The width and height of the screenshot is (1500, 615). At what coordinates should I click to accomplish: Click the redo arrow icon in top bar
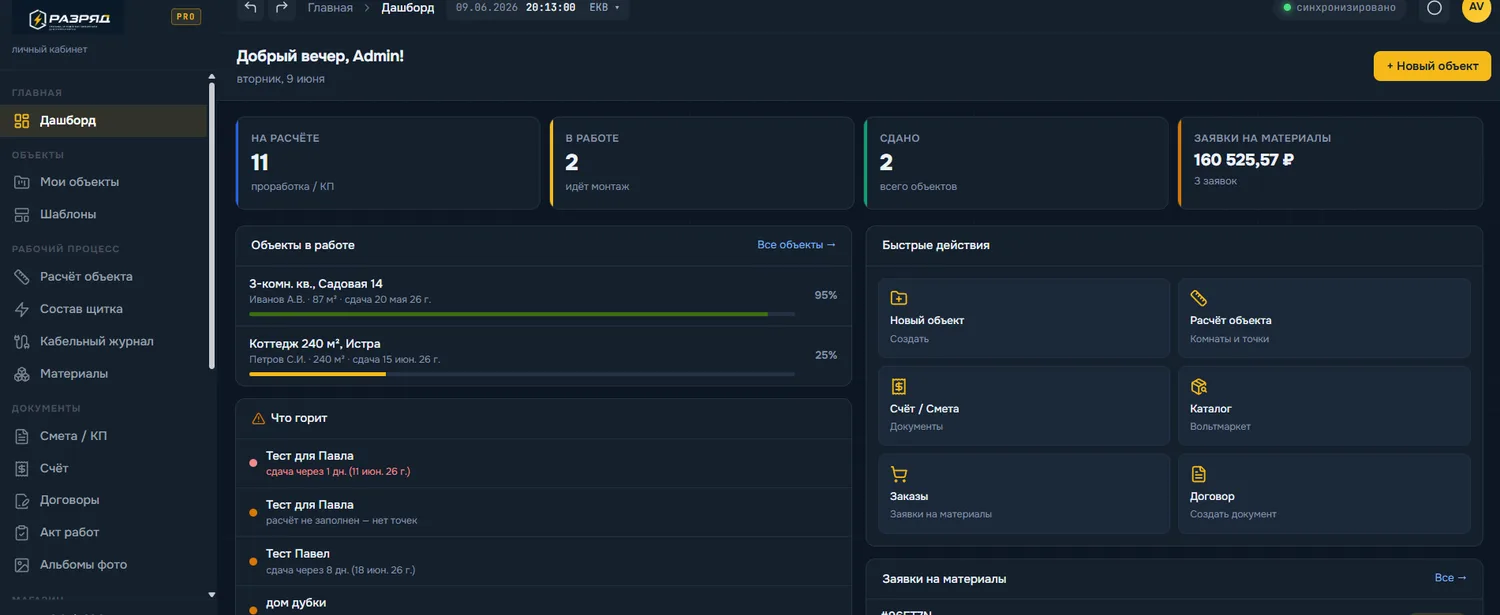point(282,8)
